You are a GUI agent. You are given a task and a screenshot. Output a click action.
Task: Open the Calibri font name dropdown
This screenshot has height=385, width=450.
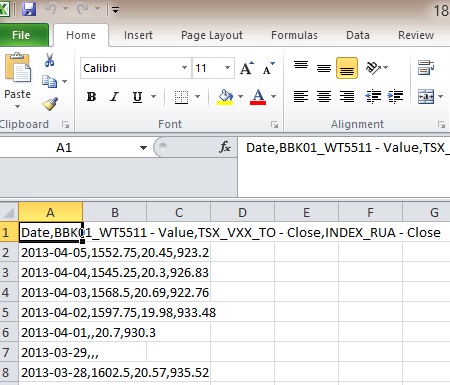(184, 68)
